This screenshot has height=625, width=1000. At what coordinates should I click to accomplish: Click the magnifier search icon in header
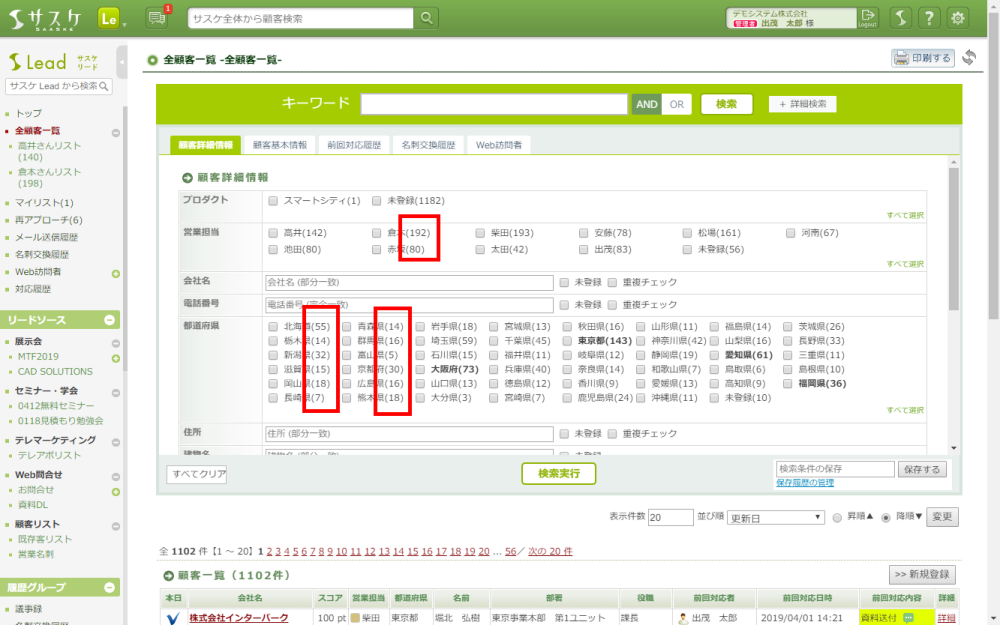427,18
